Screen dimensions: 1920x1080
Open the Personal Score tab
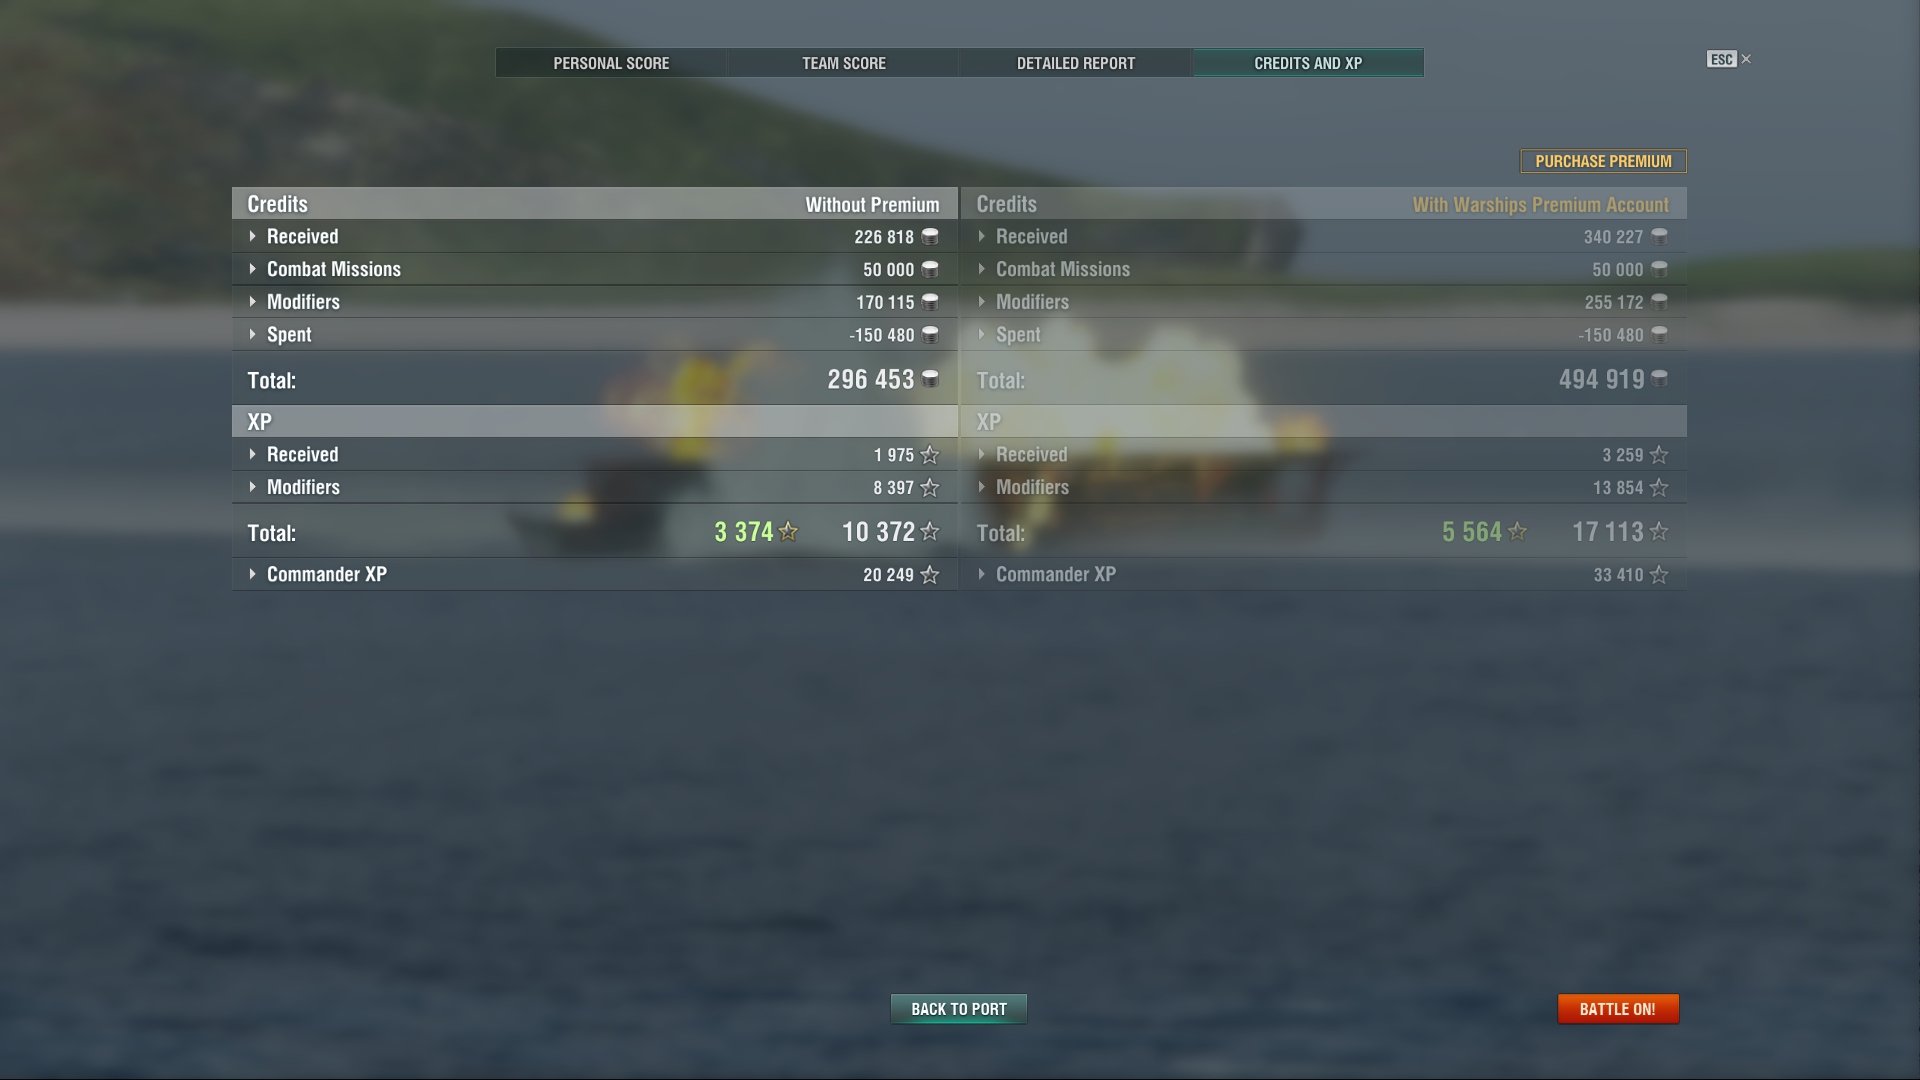tap(611, 63)
